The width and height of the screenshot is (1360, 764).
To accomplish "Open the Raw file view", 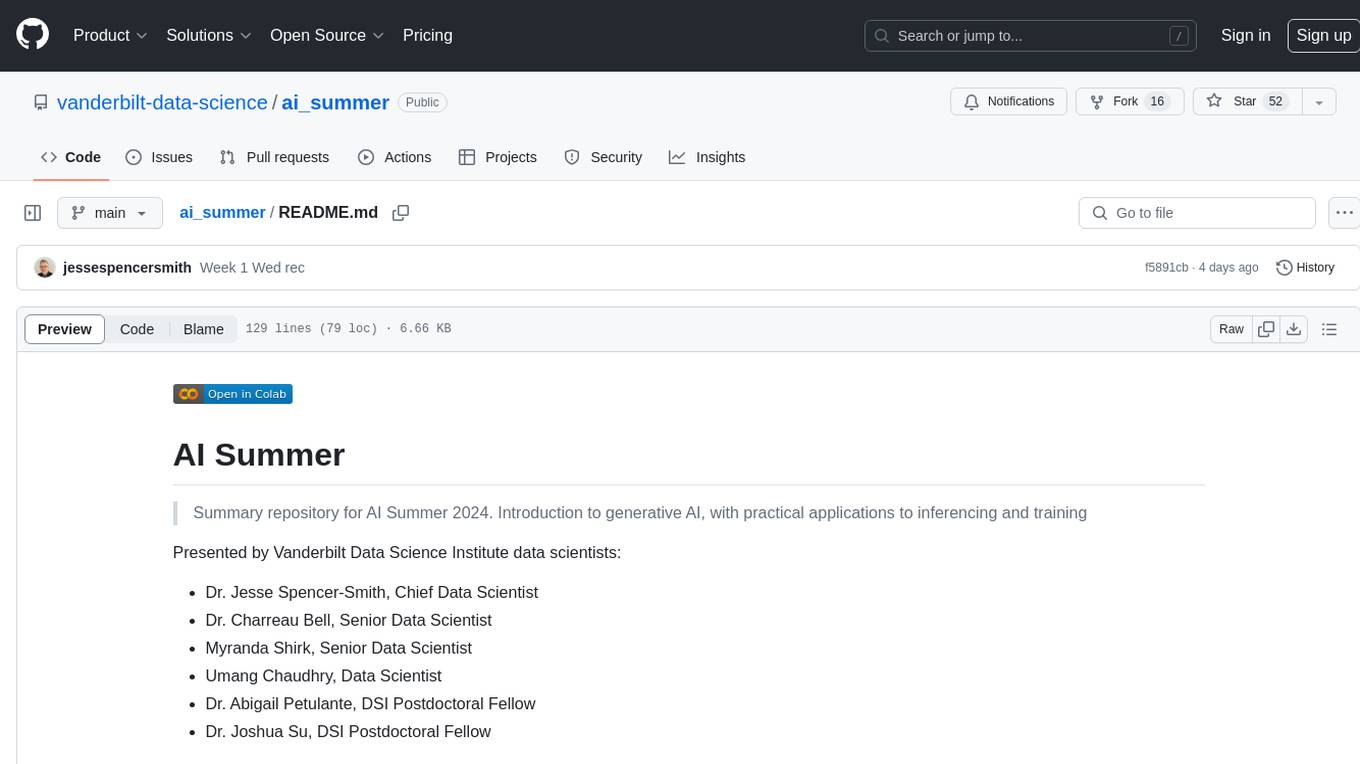I will pyautogui.click(x=1231, y=329).
